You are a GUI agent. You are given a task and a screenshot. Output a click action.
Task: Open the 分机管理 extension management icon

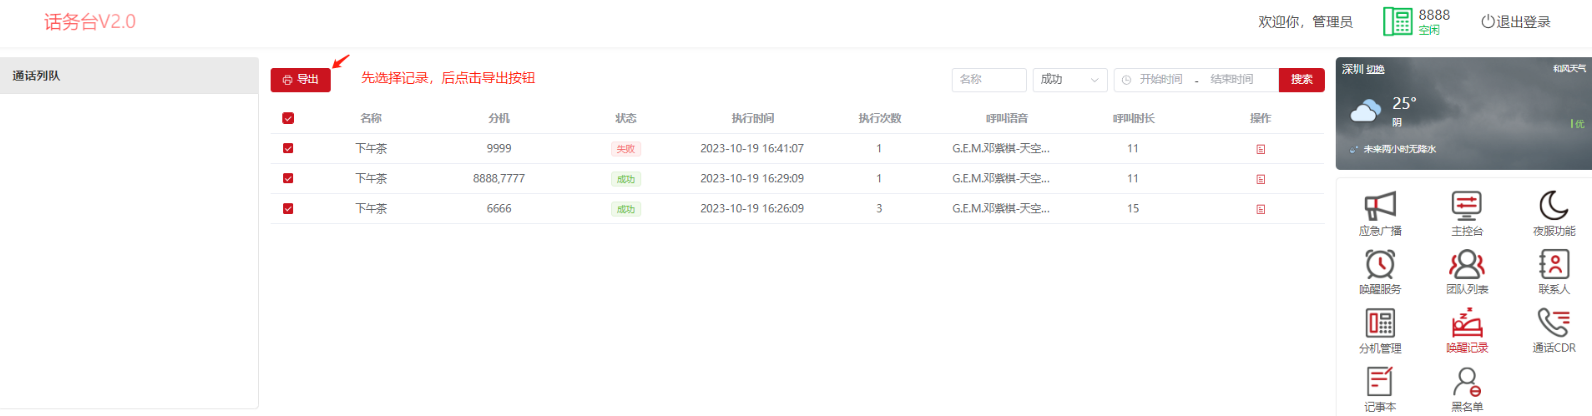tap(1380, 324)
